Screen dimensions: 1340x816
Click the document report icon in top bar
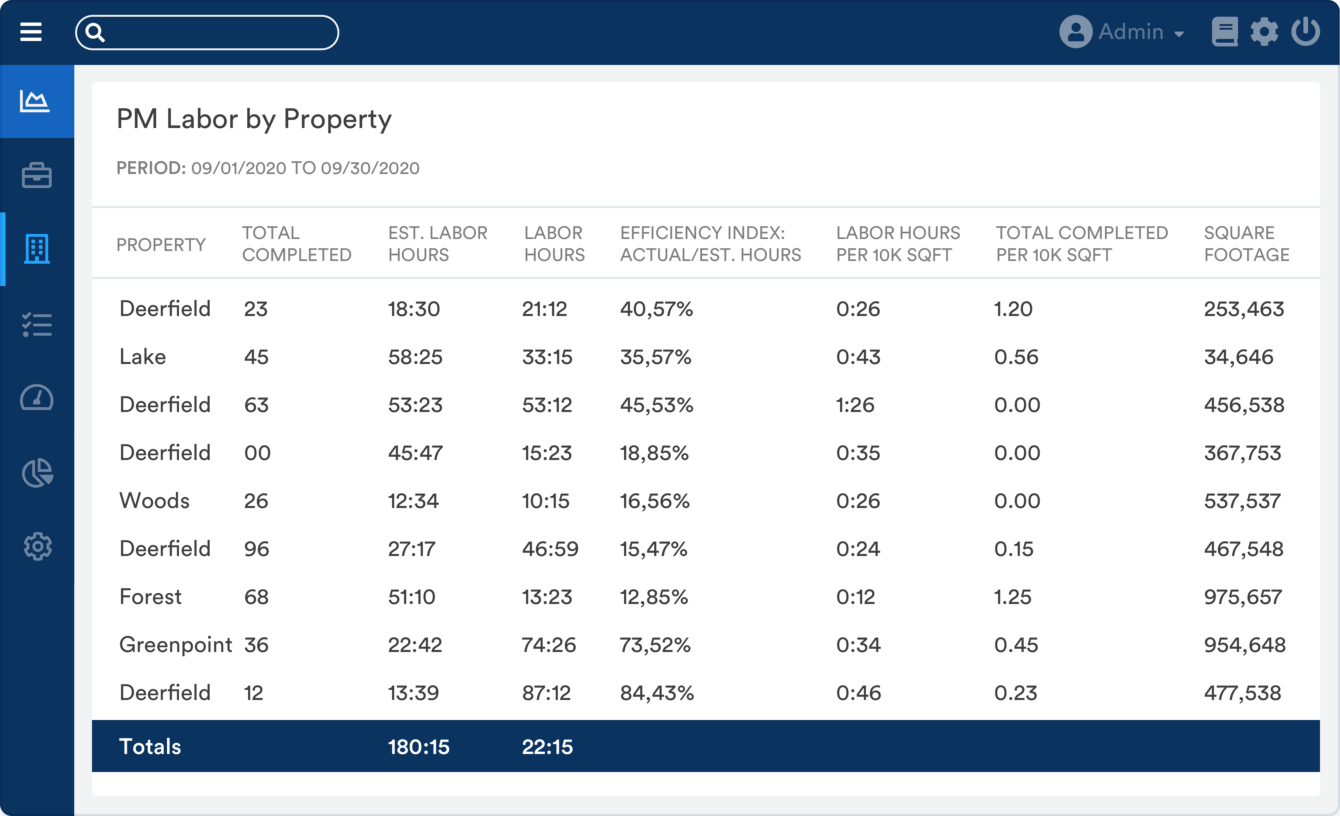point(1224,31)
